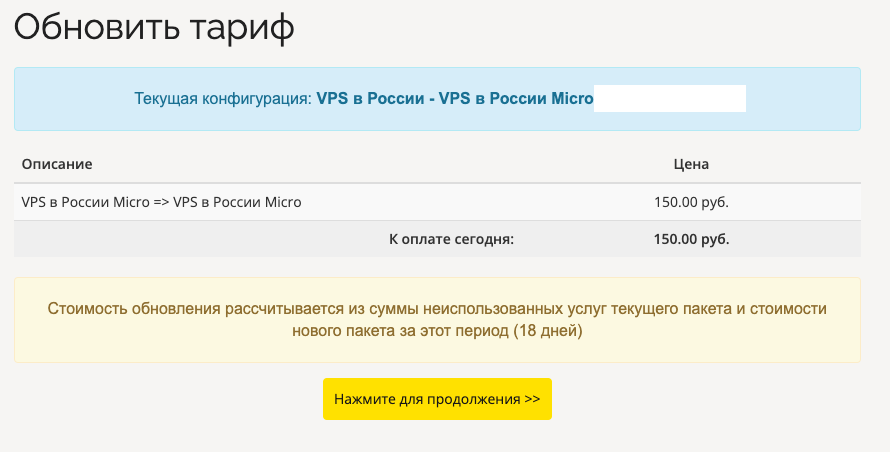Click the row price "150.00 руб." under Цена
Screen dimensions: 890x452
click(691, 202)
